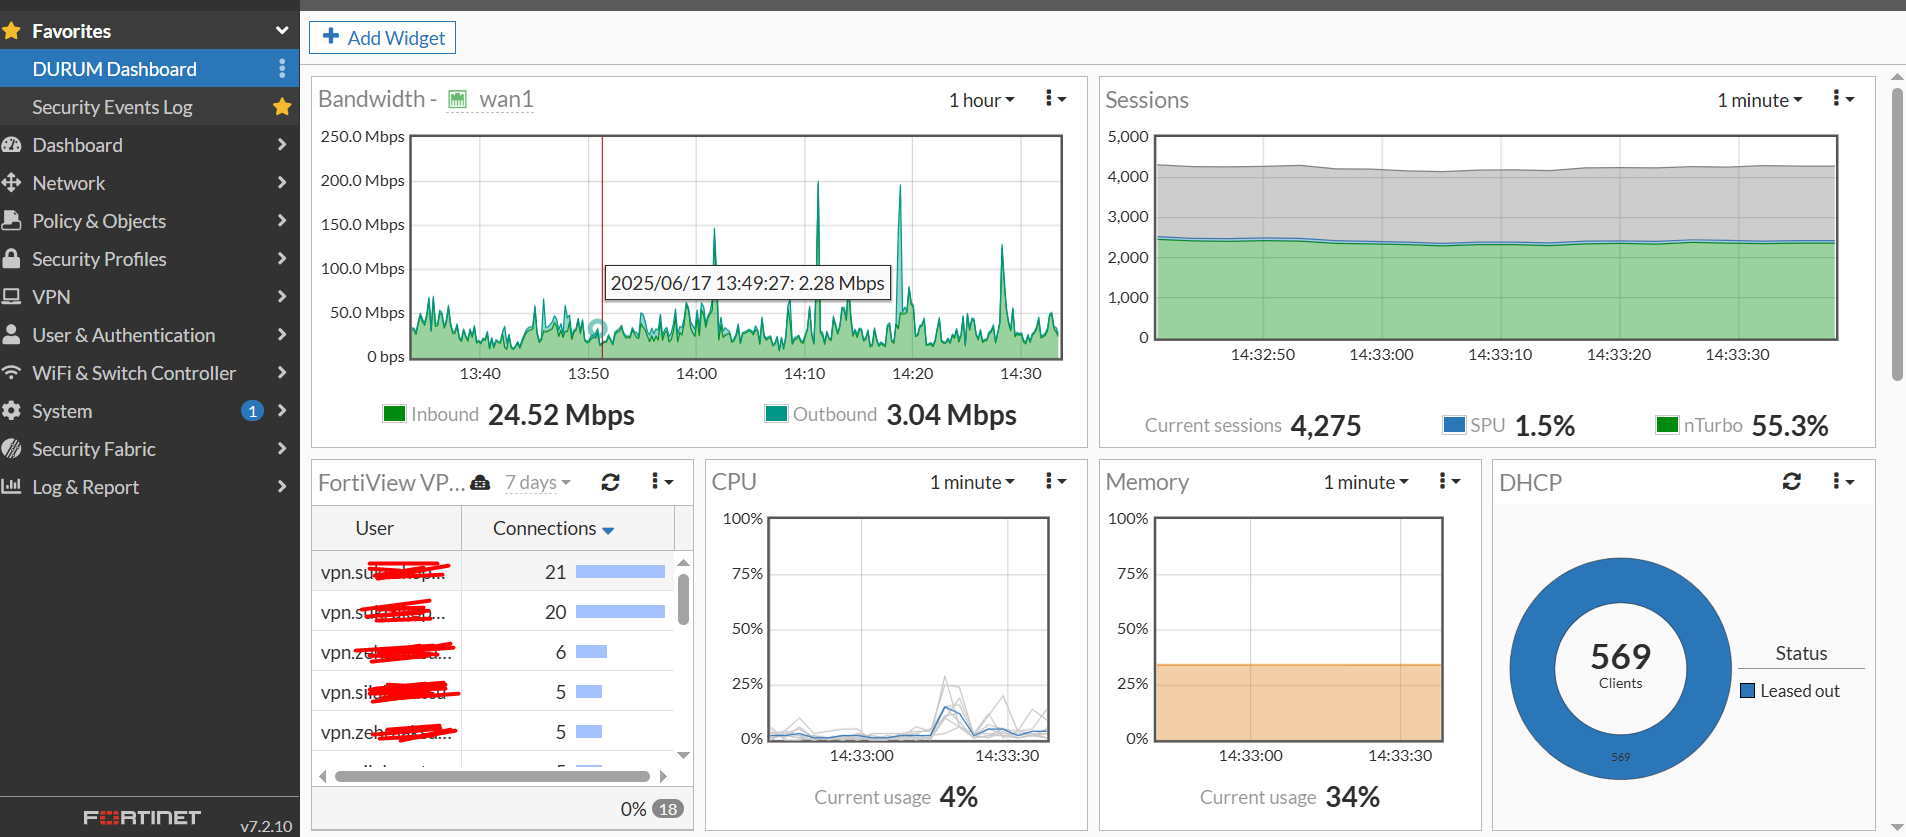The width and height of the screenshot is (1906, 837).
Task: Click the connections bar for 20 connections
Action: (x=620, y=612)
